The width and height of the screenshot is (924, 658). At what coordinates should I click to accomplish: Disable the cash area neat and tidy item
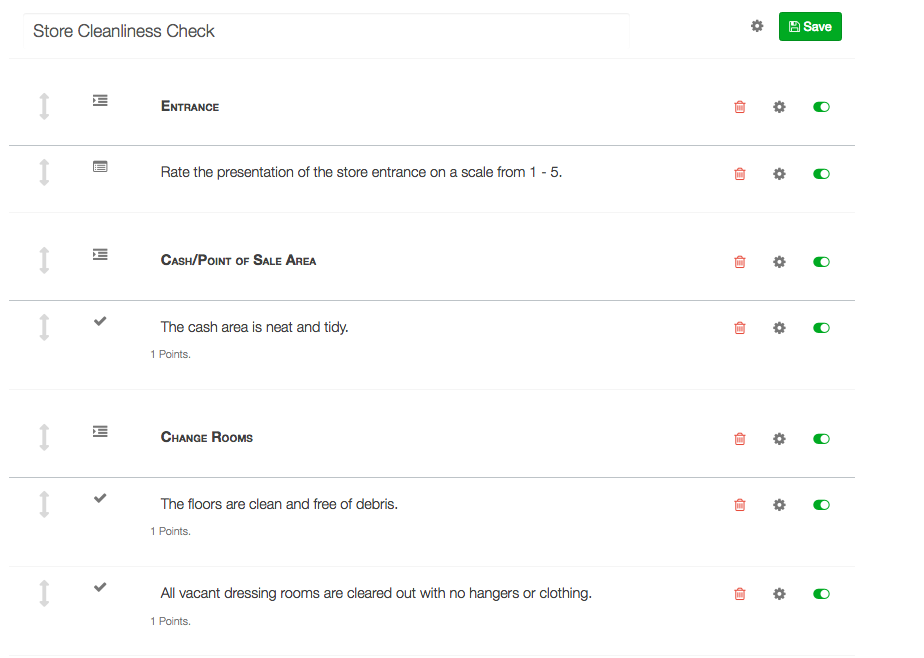pos(821,328)
